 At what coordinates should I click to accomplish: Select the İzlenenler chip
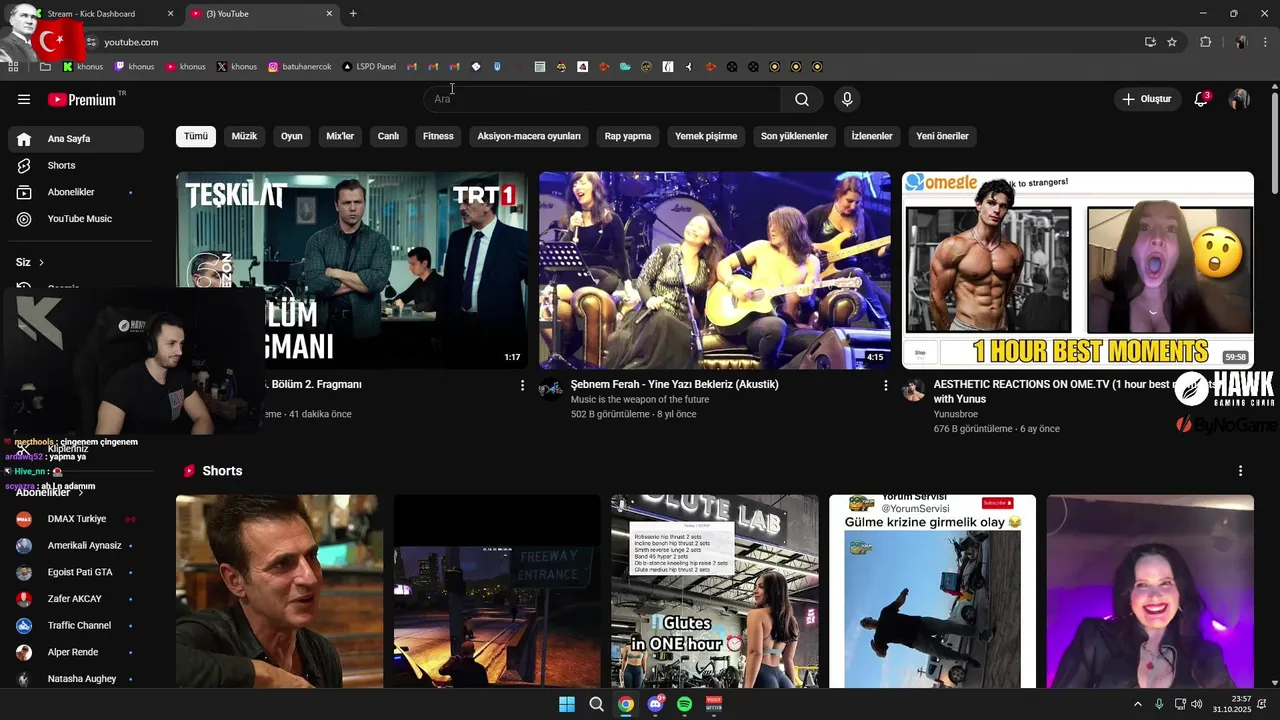(x=872, y=136)
